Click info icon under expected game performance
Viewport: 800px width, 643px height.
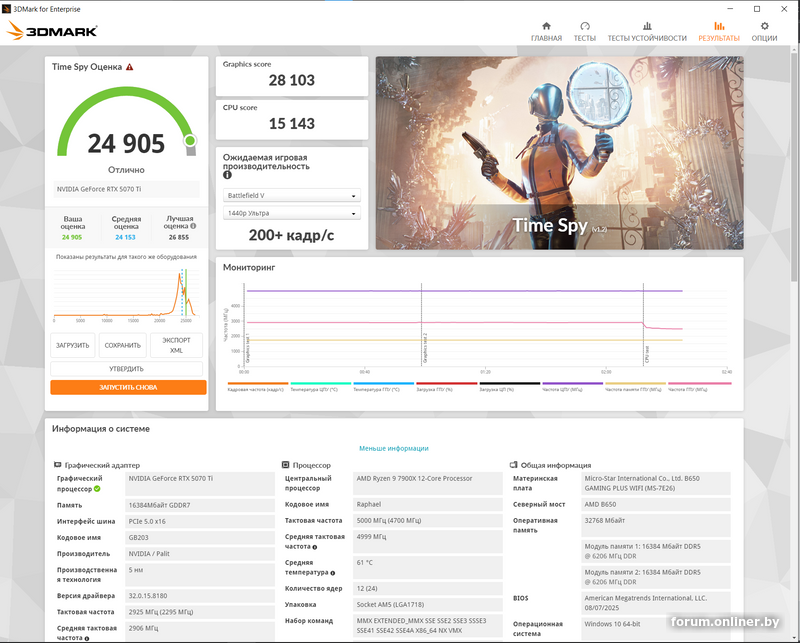click(227, 175)
